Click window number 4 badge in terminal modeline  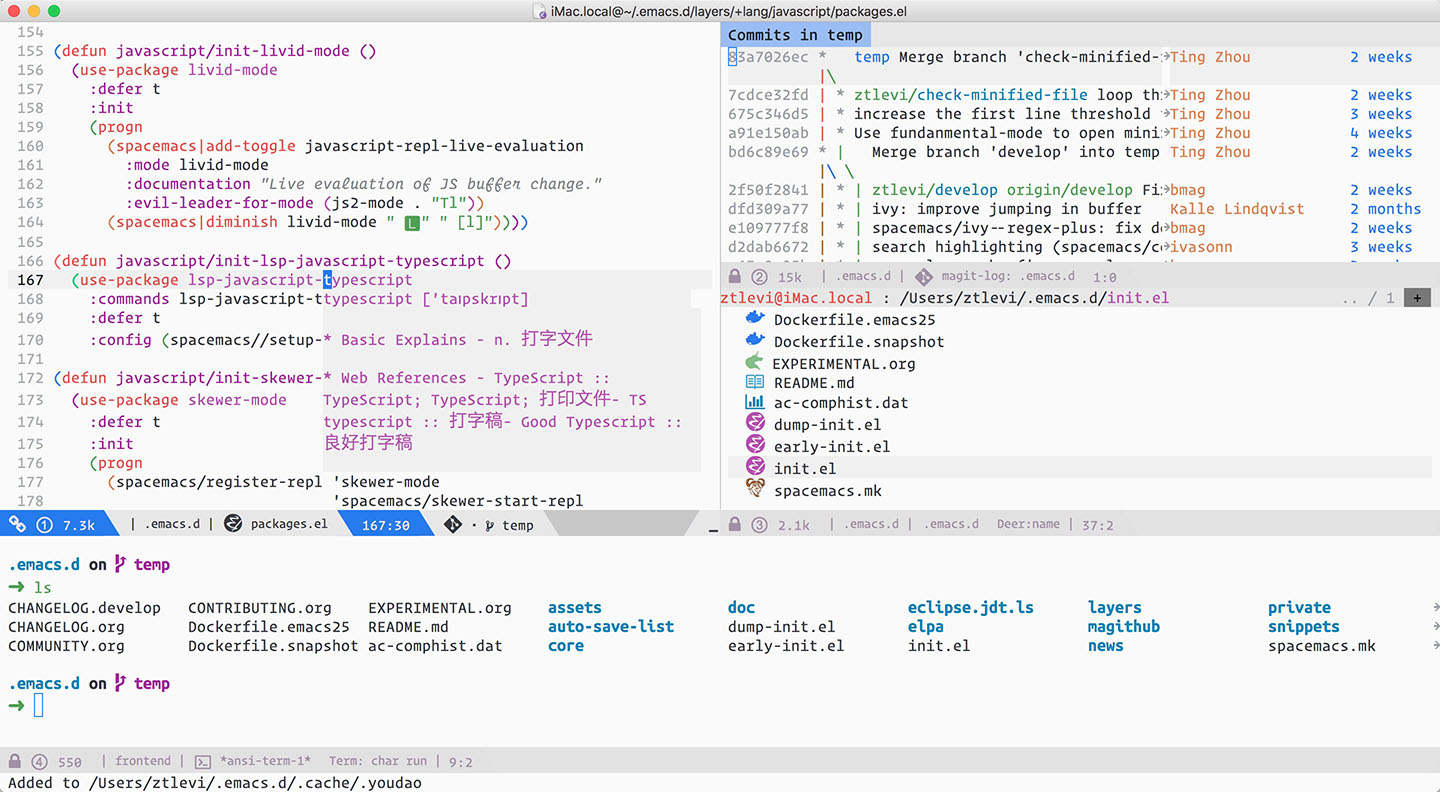[39, 761]
